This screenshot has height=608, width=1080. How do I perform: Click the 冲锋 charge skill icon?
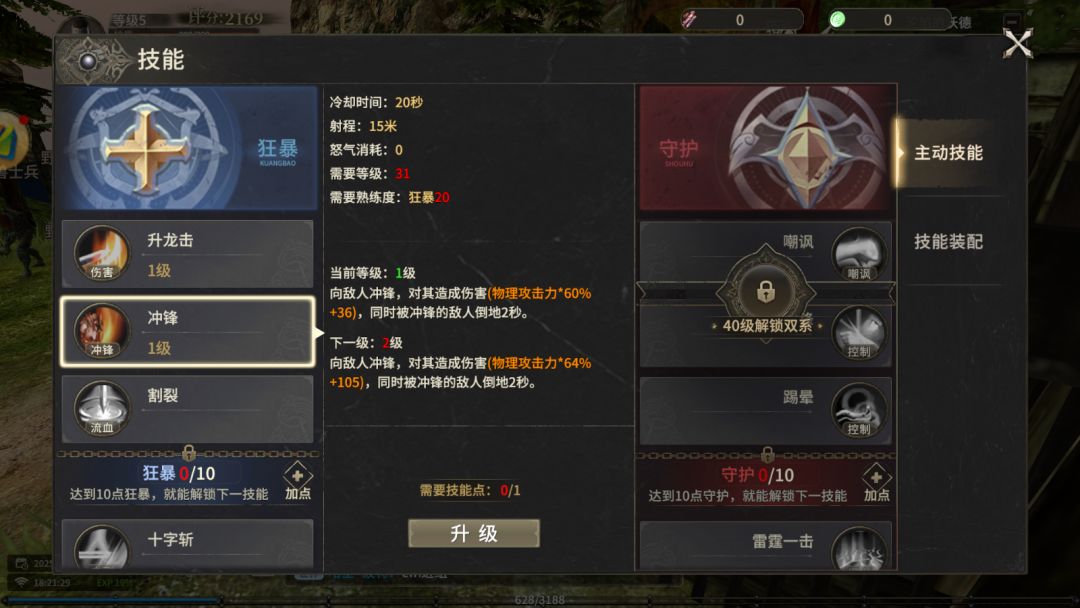click(102, 331)
